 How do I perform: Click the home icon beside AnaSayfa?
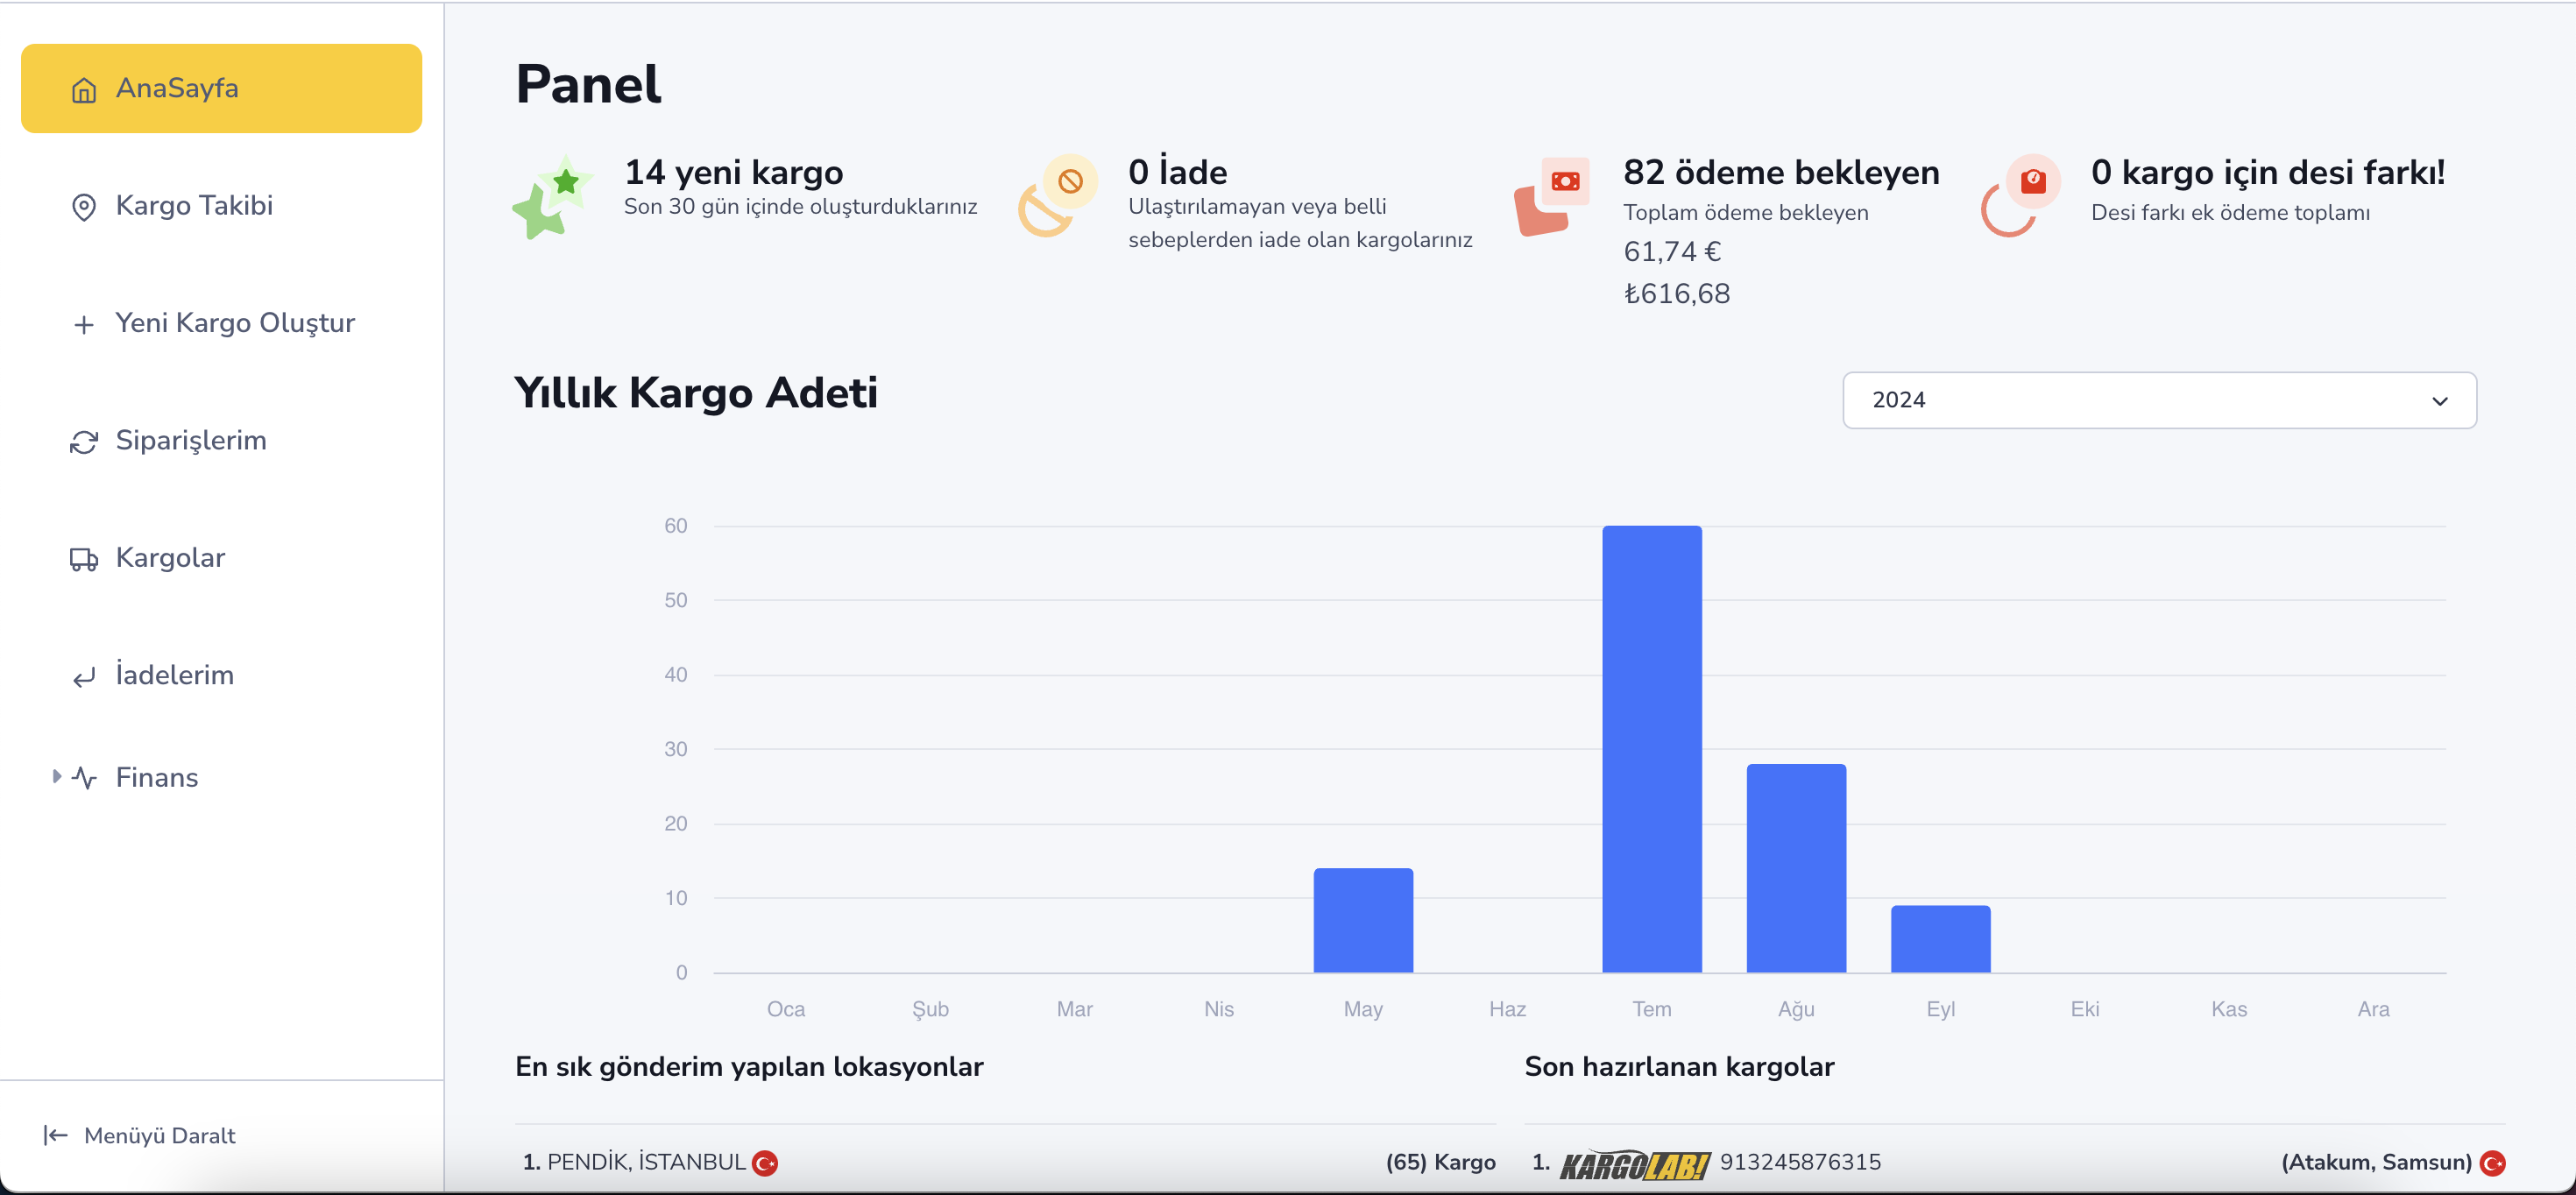pos(84,90)
